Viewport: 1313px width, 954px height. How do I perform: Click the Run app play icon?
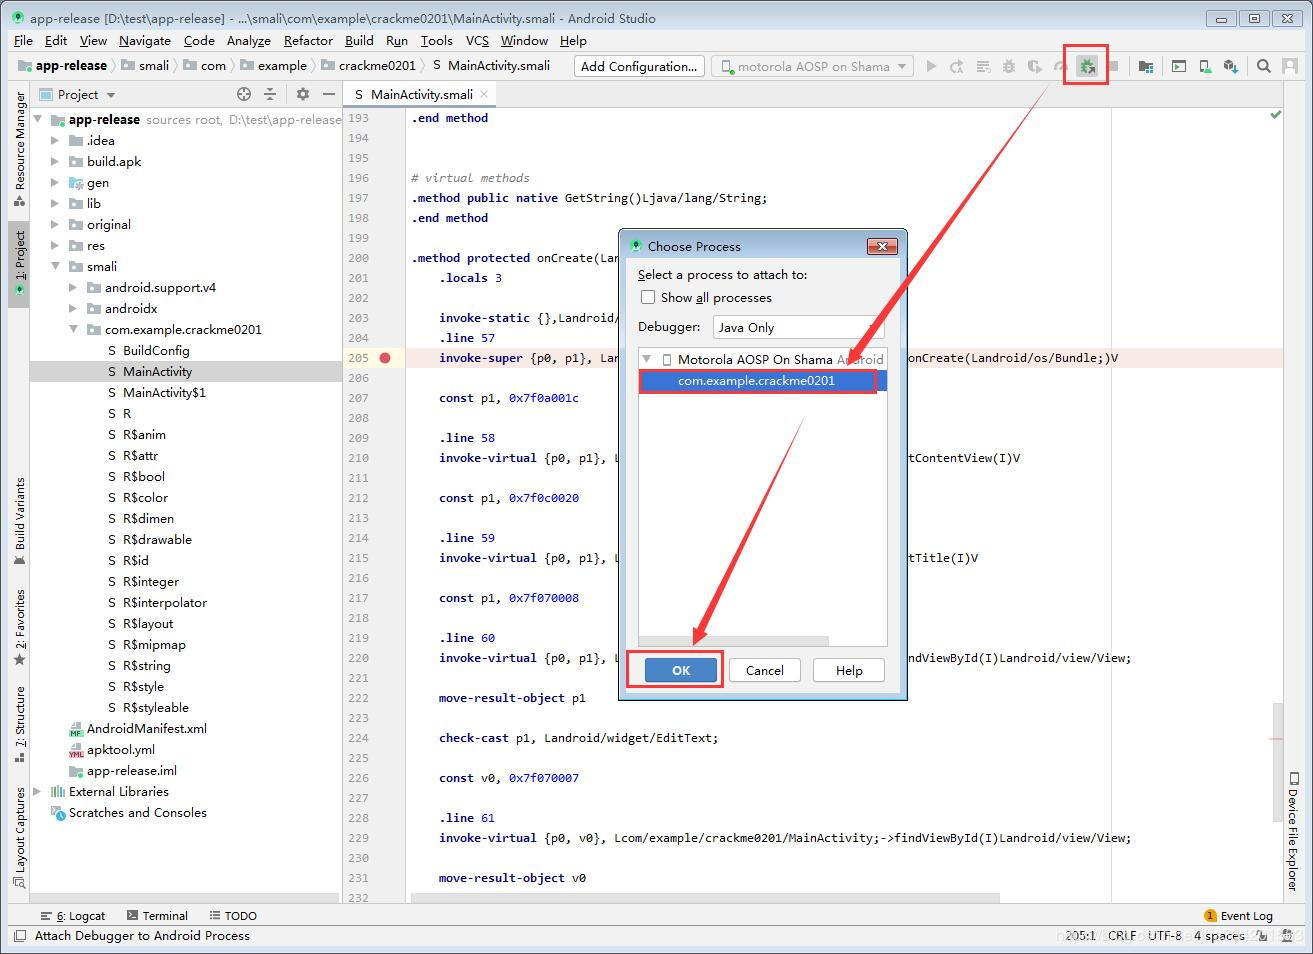(931, 66)
